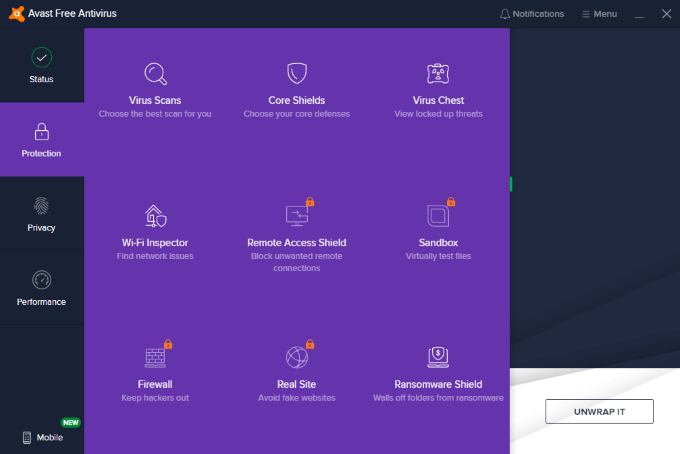Open the Virus Scans magnifier icon
The width and height of the screenshot is (680, 454).
tap(155, 74)
